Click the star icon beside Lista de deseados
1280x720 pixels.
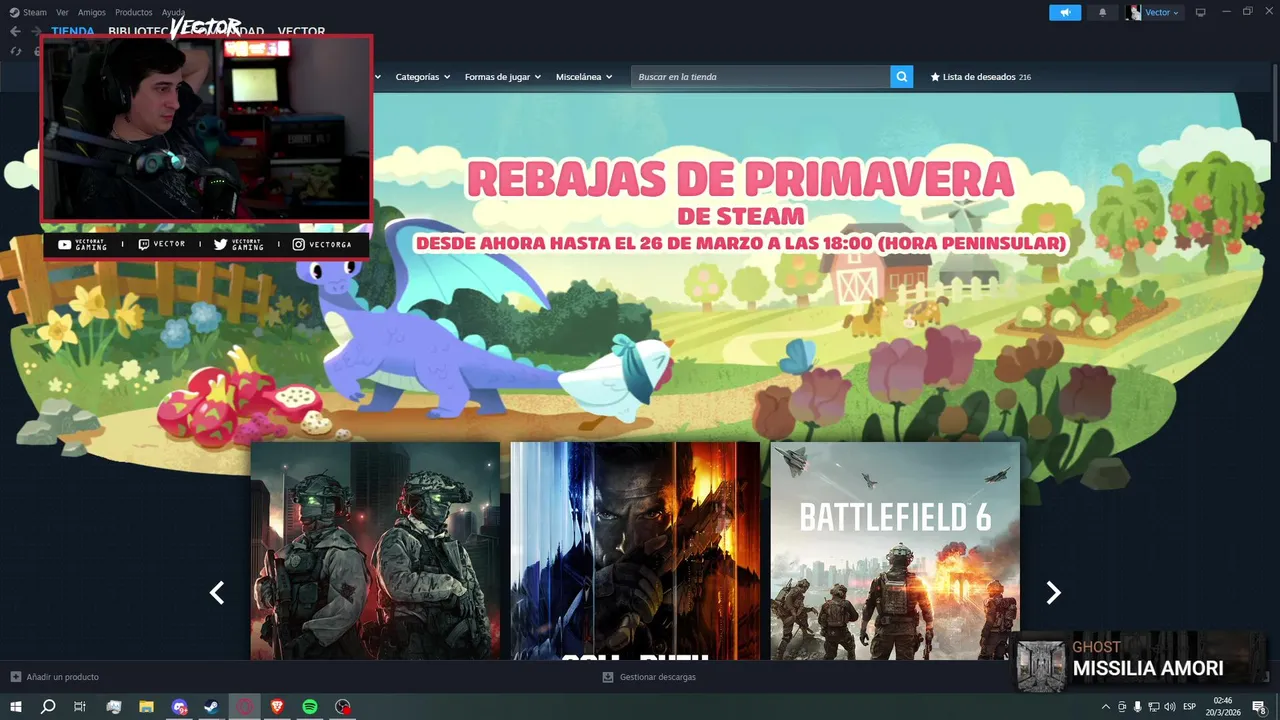point(935,77)
